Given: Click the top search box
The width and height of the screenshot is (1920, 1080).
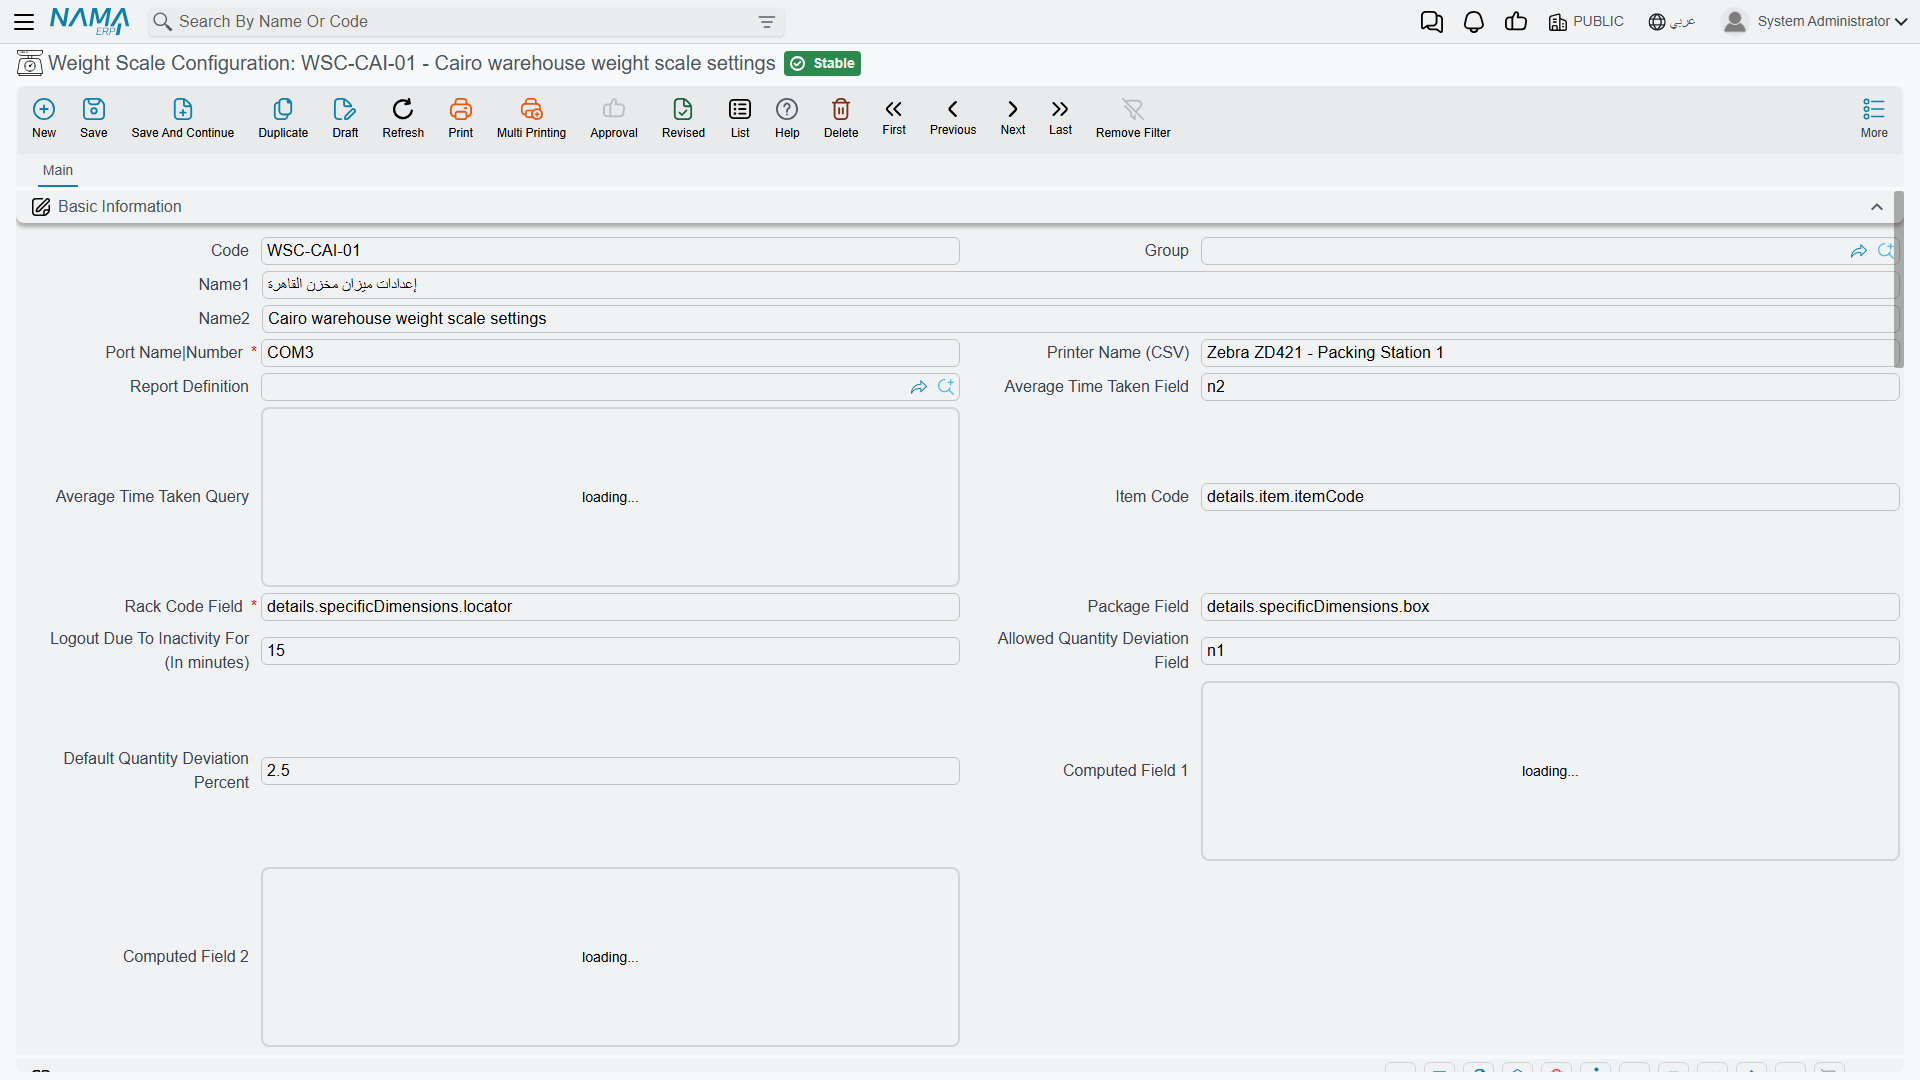Looking at the screenshot, I should coord(465,22).
